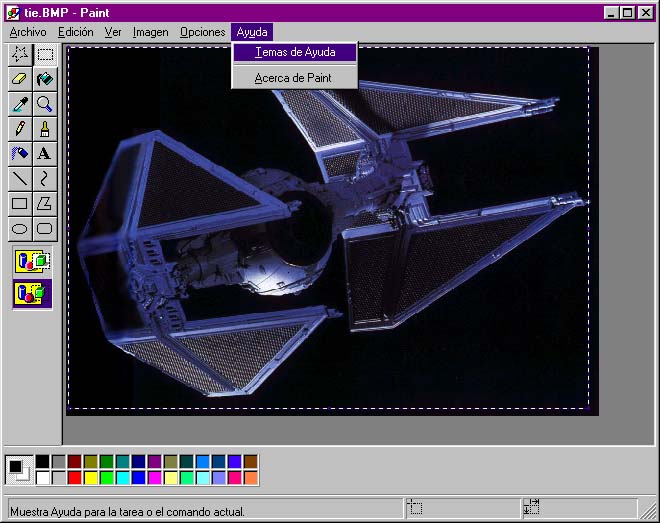Image resolution: width=660 pixels, height=523 pixels.
Task: Pick the white color swatch
Action: pos(43,478)
